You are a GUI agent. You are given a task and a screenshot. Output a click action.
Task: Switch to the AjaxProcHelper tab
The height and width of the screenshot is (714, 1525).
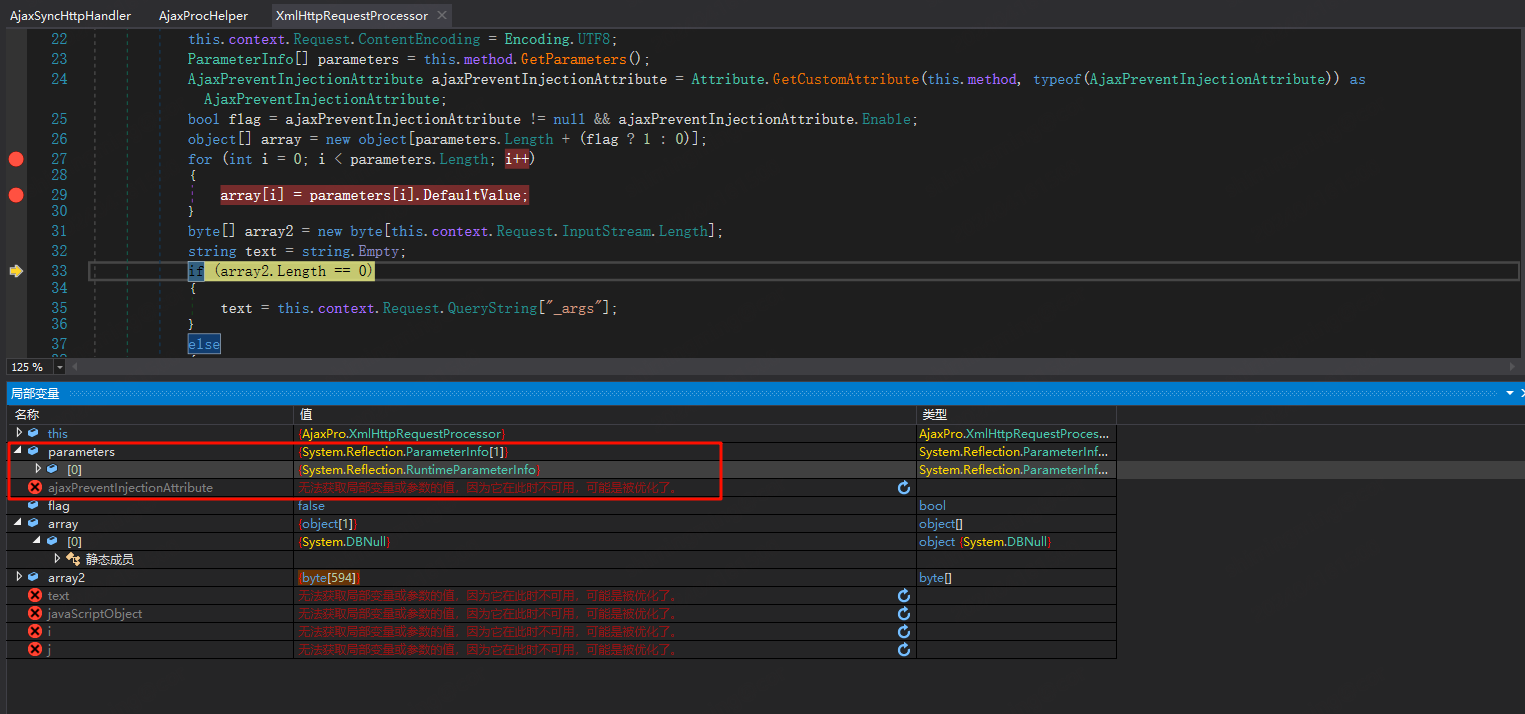coord(203,16)
